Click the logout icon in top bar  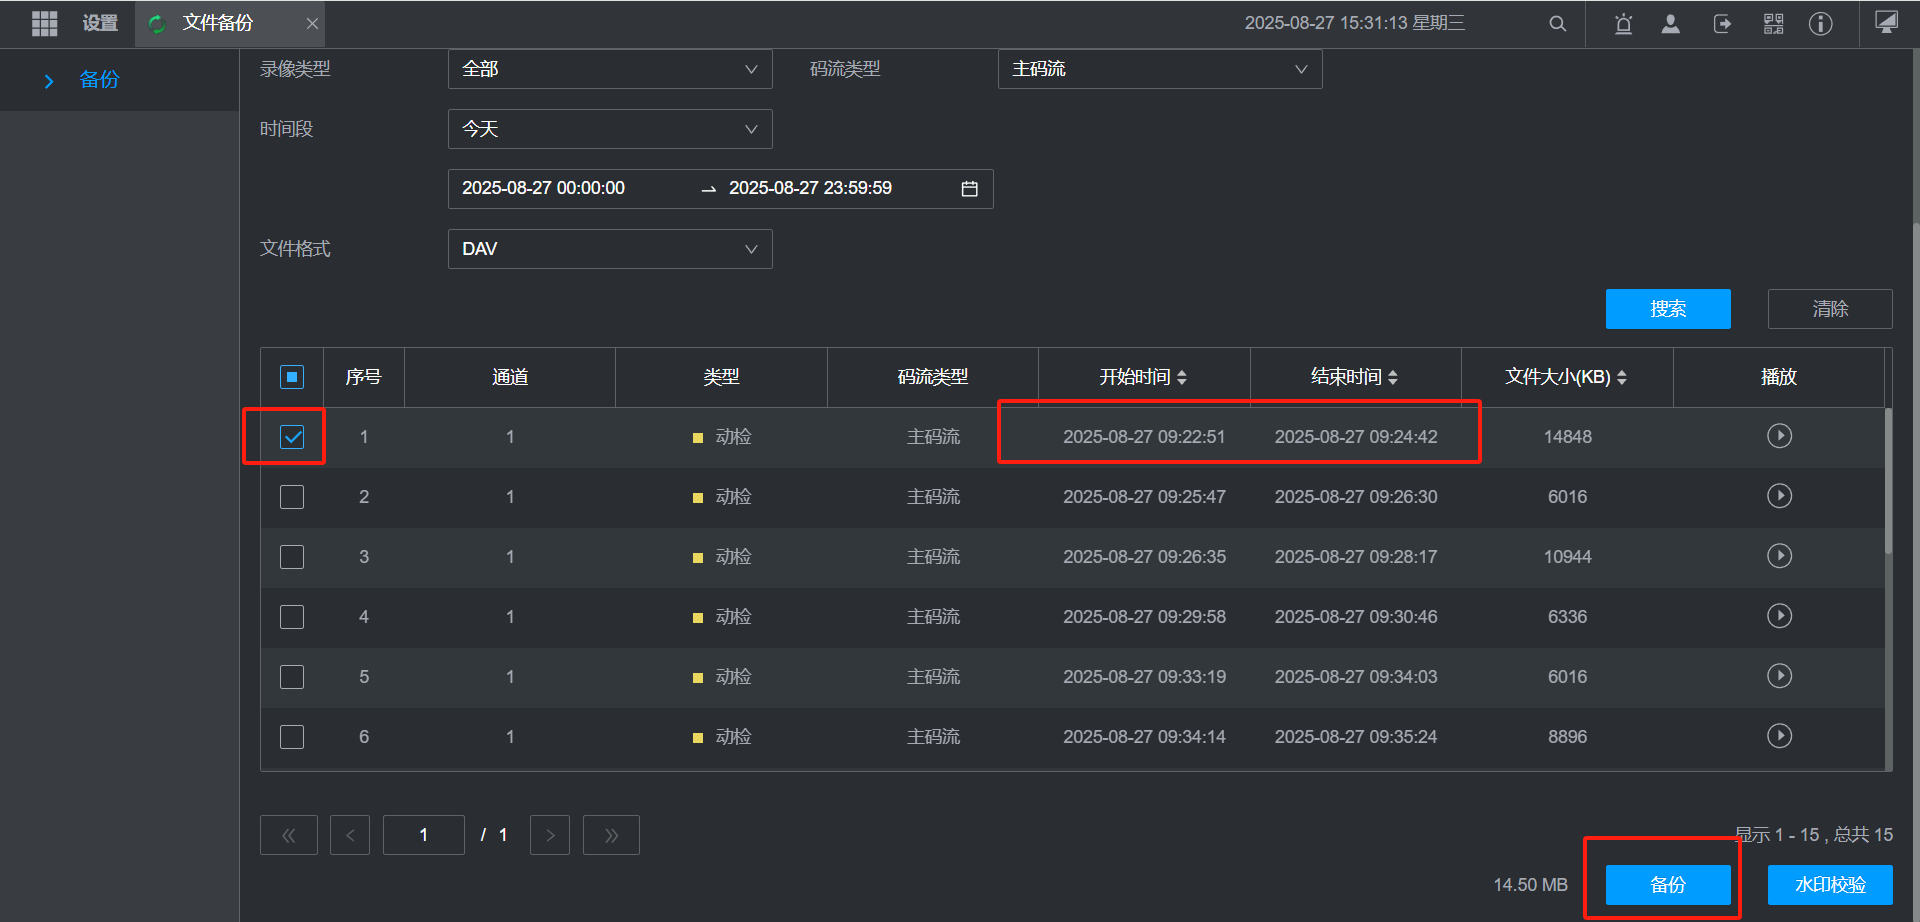tap(1722, 24)
